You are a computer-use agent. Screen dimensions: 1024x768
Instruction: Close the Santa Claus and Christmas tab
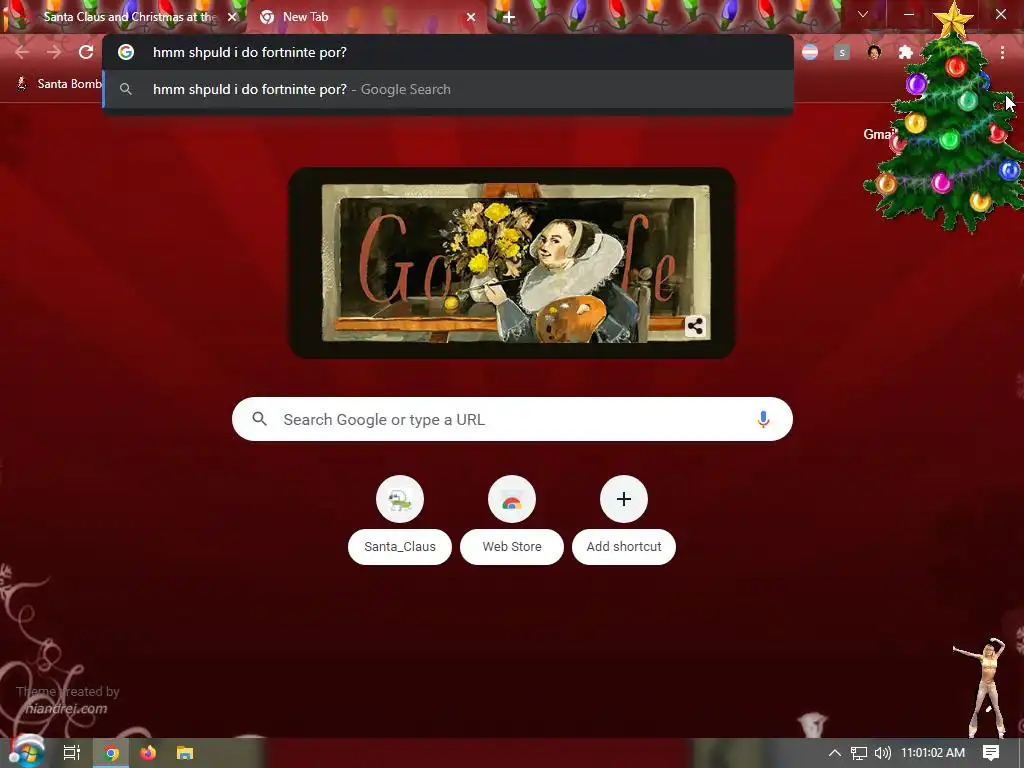click(x=232, y=17)
